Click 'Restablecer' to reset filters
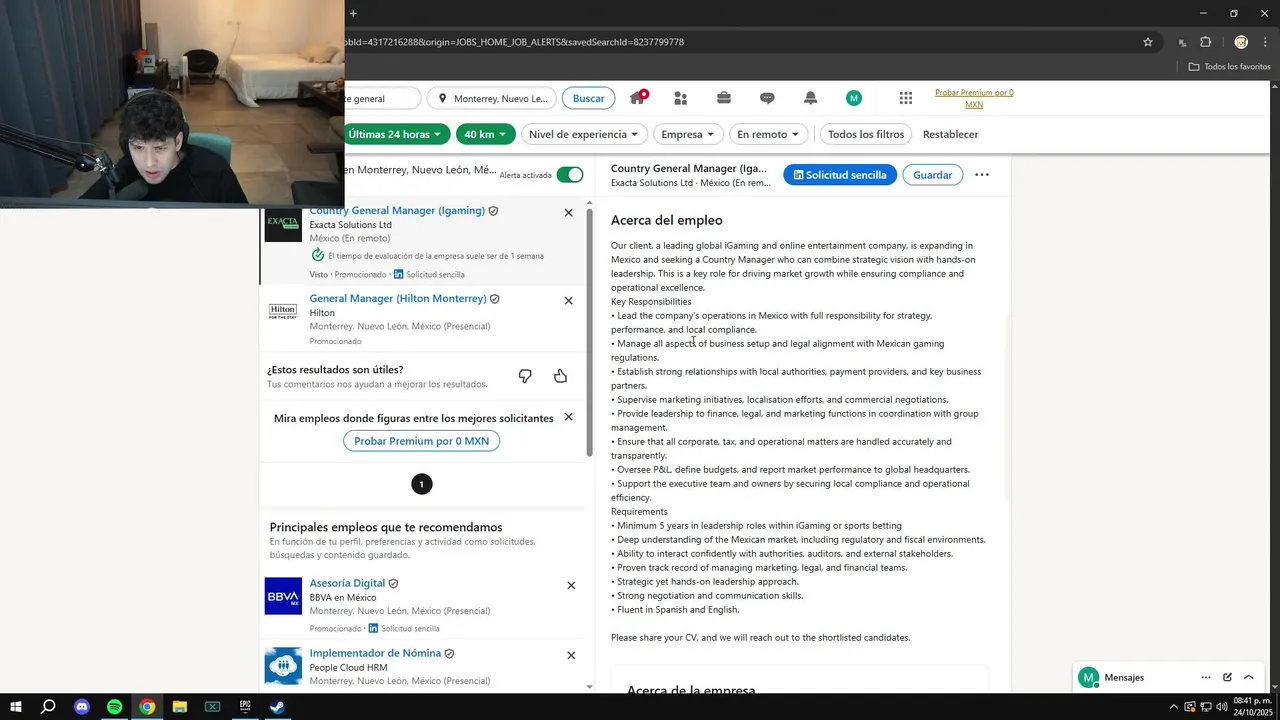This screenshot has height=720, width=1280. coord(950,134)
